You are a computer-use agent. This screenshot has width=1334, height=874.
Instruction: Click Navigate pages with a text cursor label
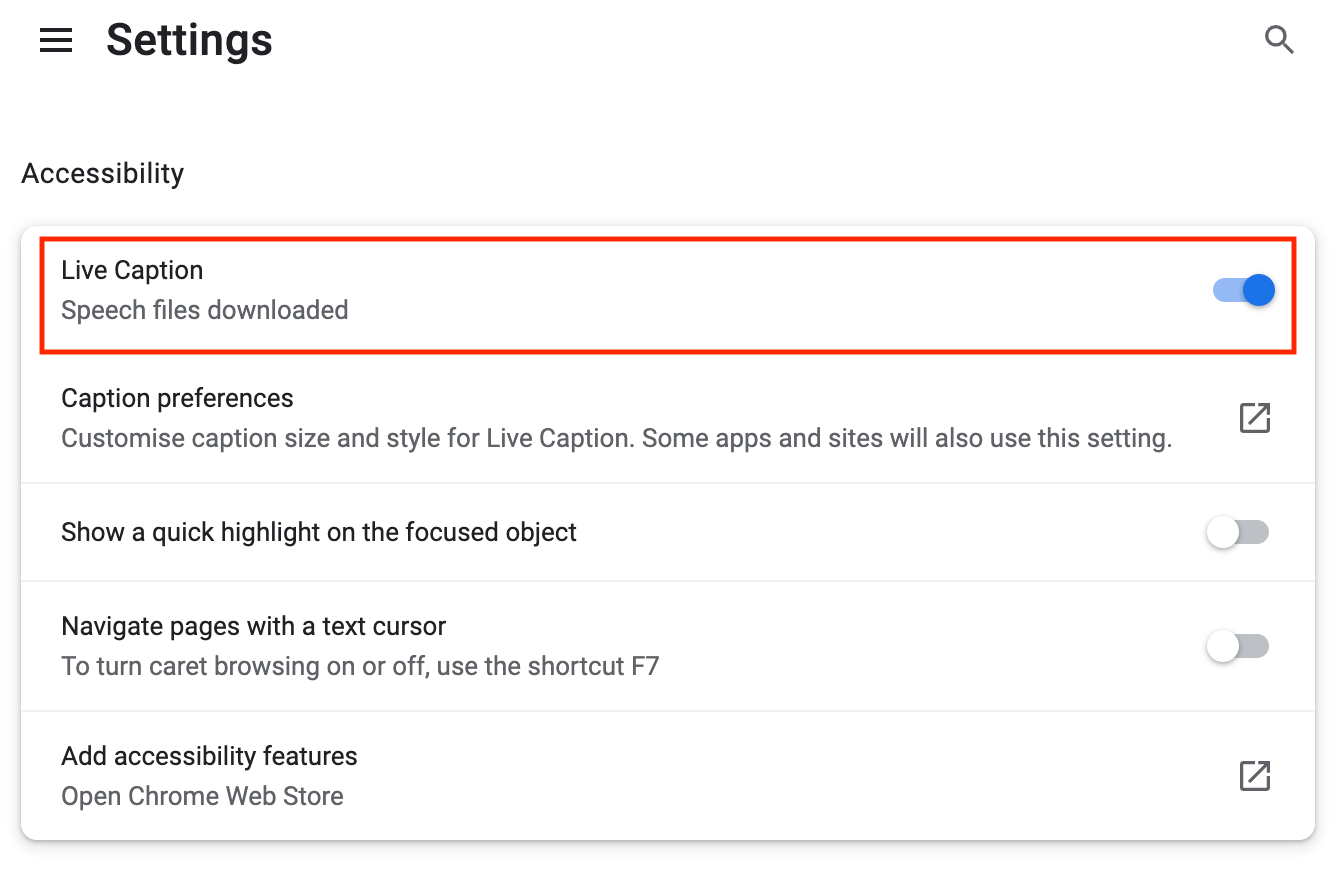253,627
